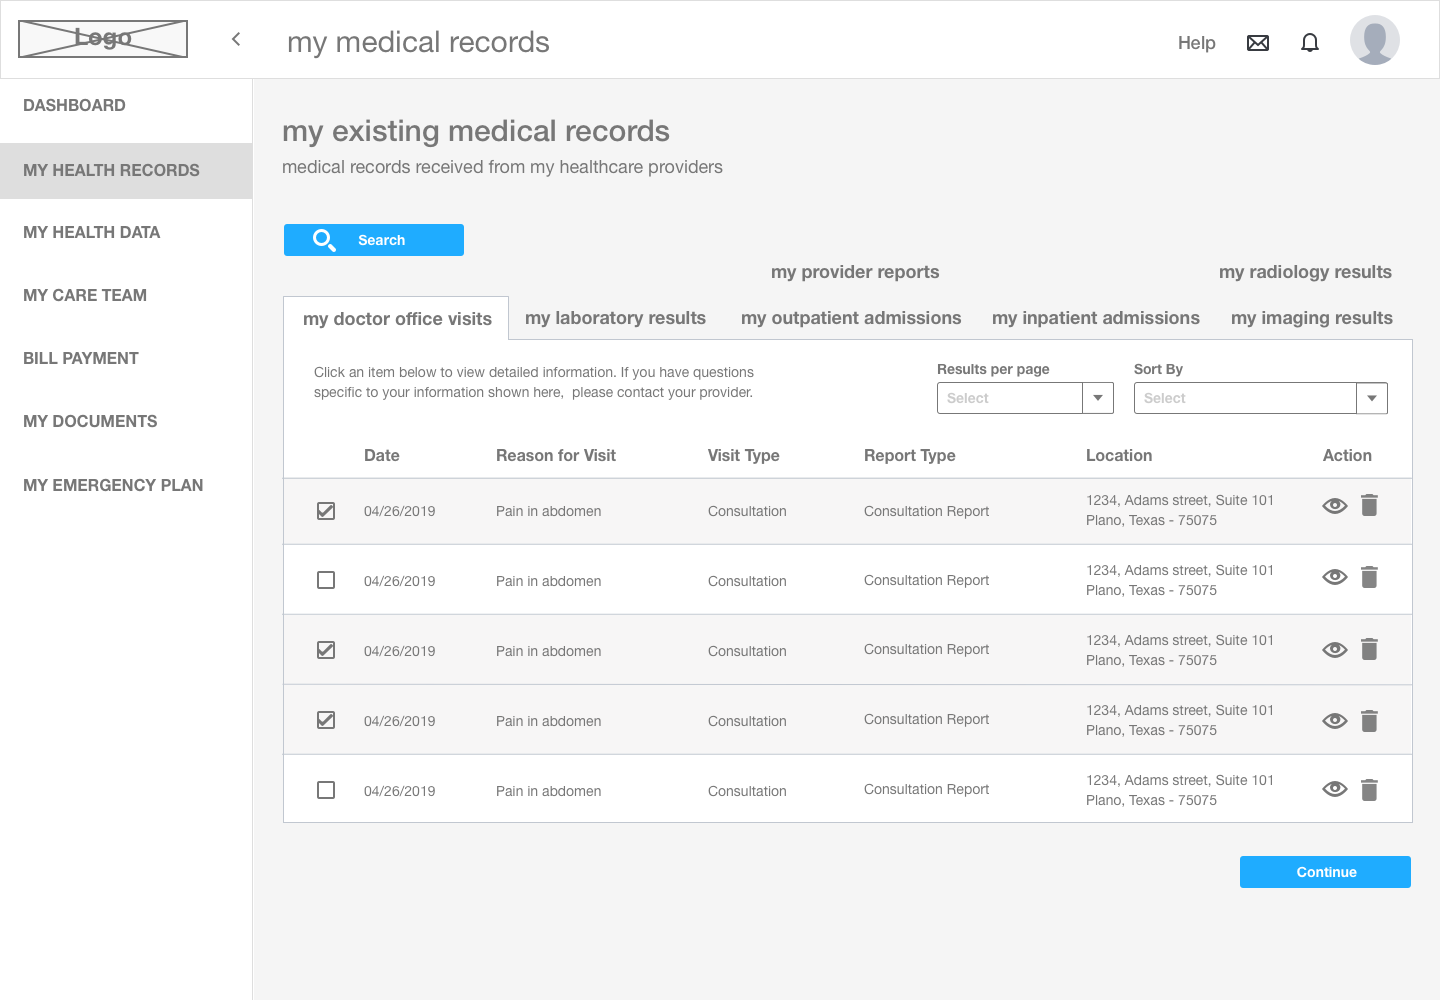1440x1000 pixels.
Task: Click the Logo in the top left
Action: (102, 38)
